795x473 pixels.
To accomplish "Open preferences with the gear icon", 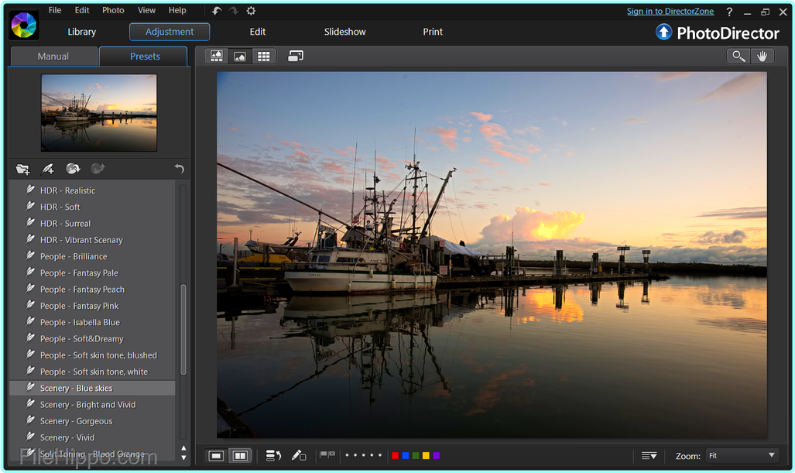I will 251,10.
